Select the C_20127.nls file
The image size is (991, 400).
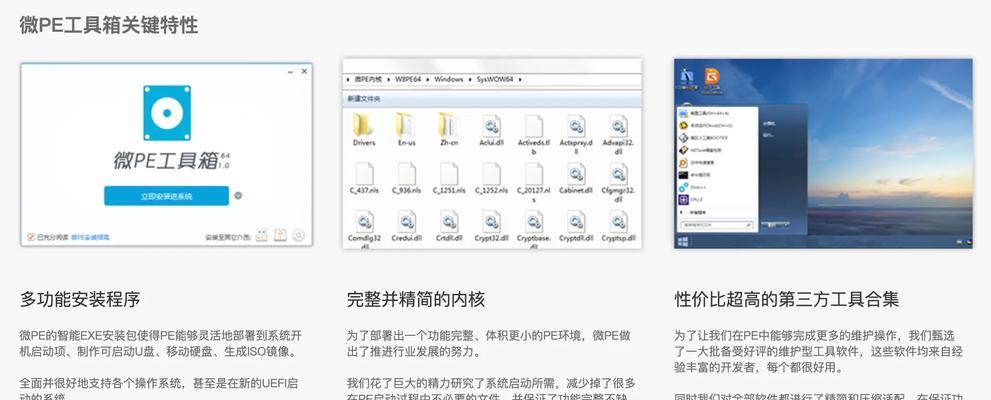pos(534,182)
